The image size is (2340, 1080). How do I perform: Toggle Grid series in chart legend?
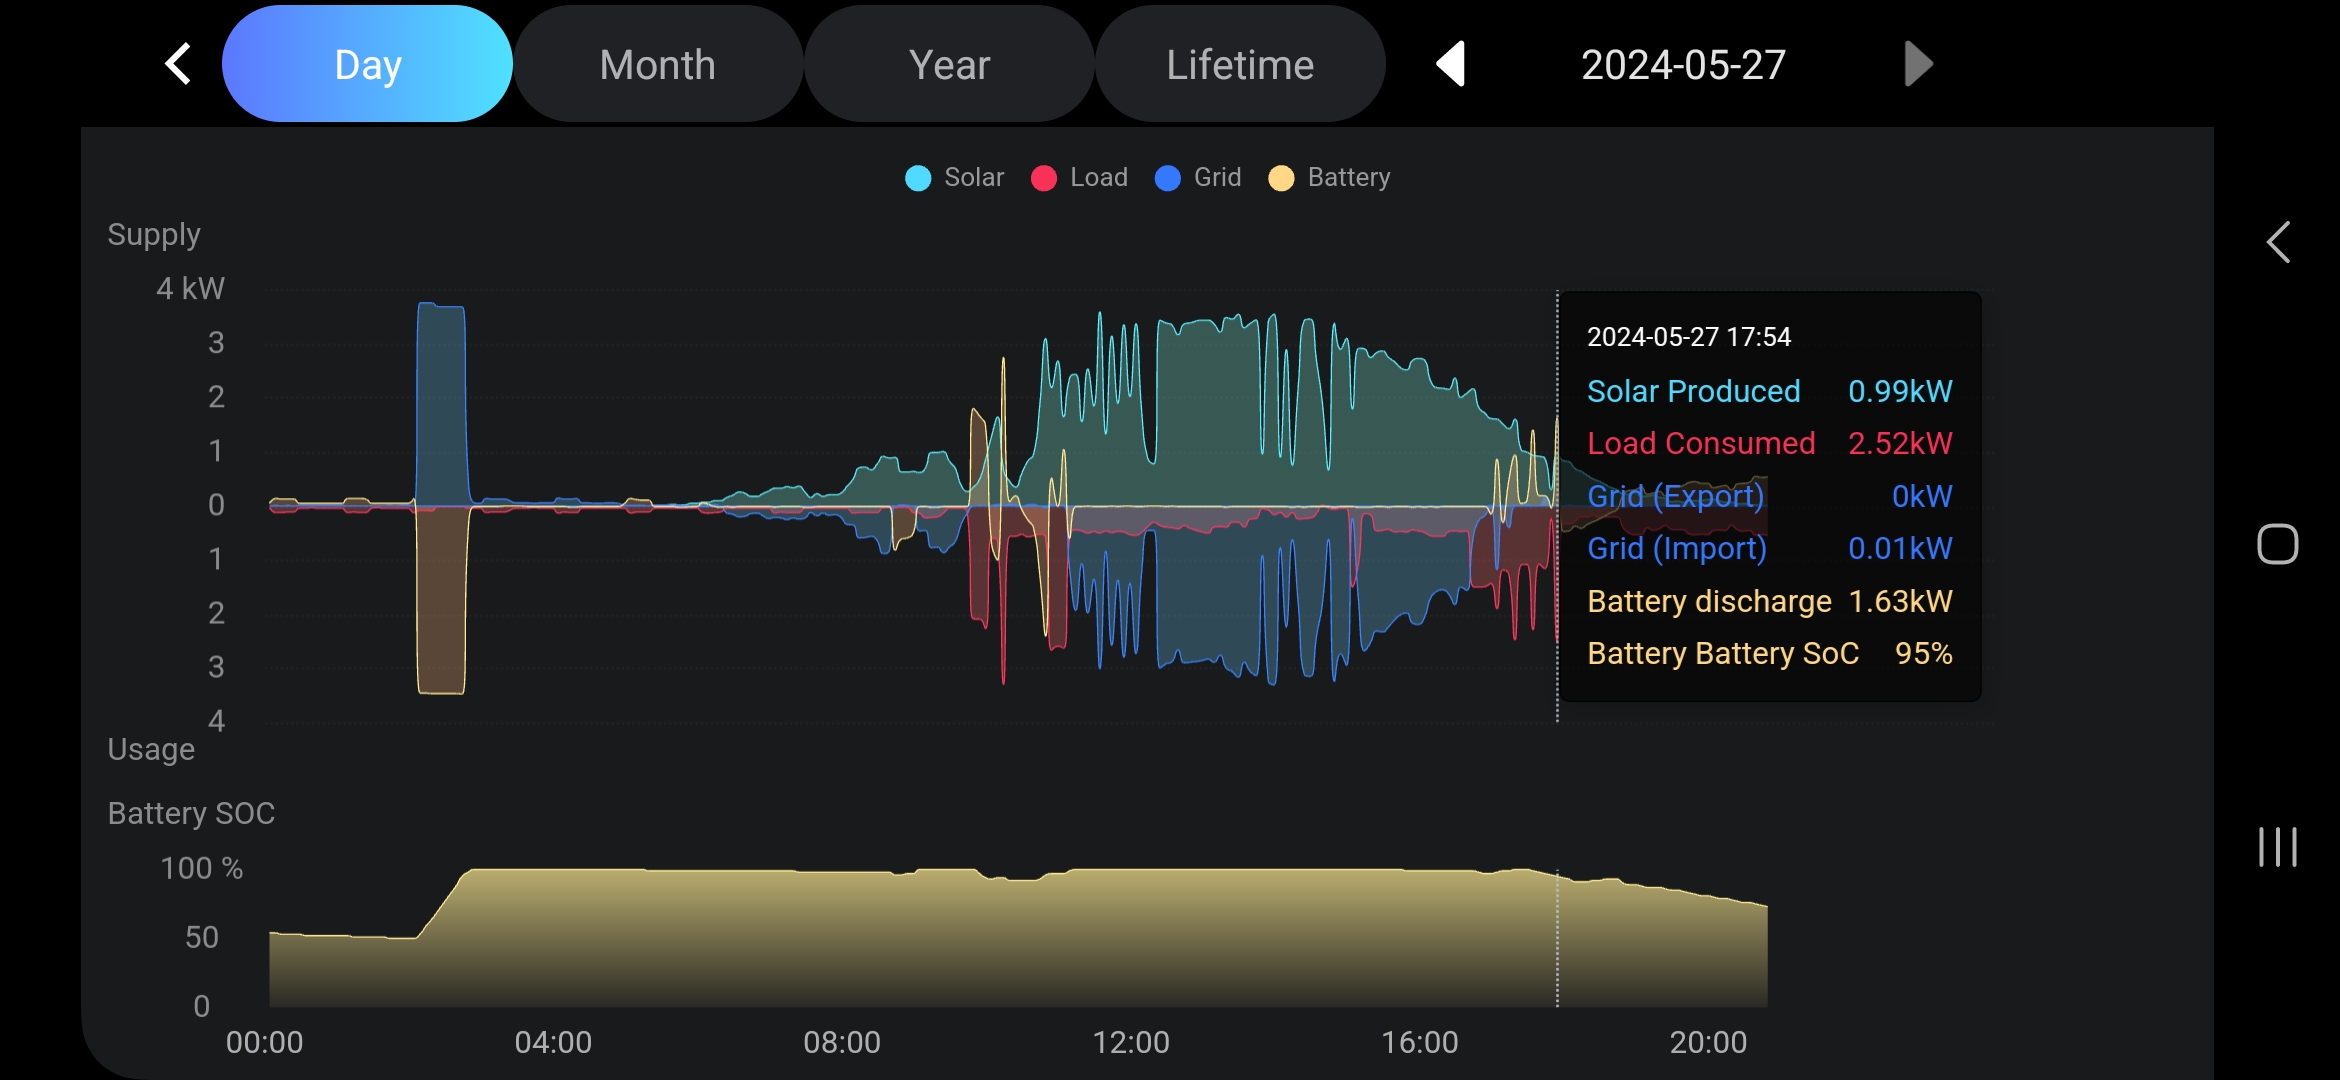pos(1216,178)
